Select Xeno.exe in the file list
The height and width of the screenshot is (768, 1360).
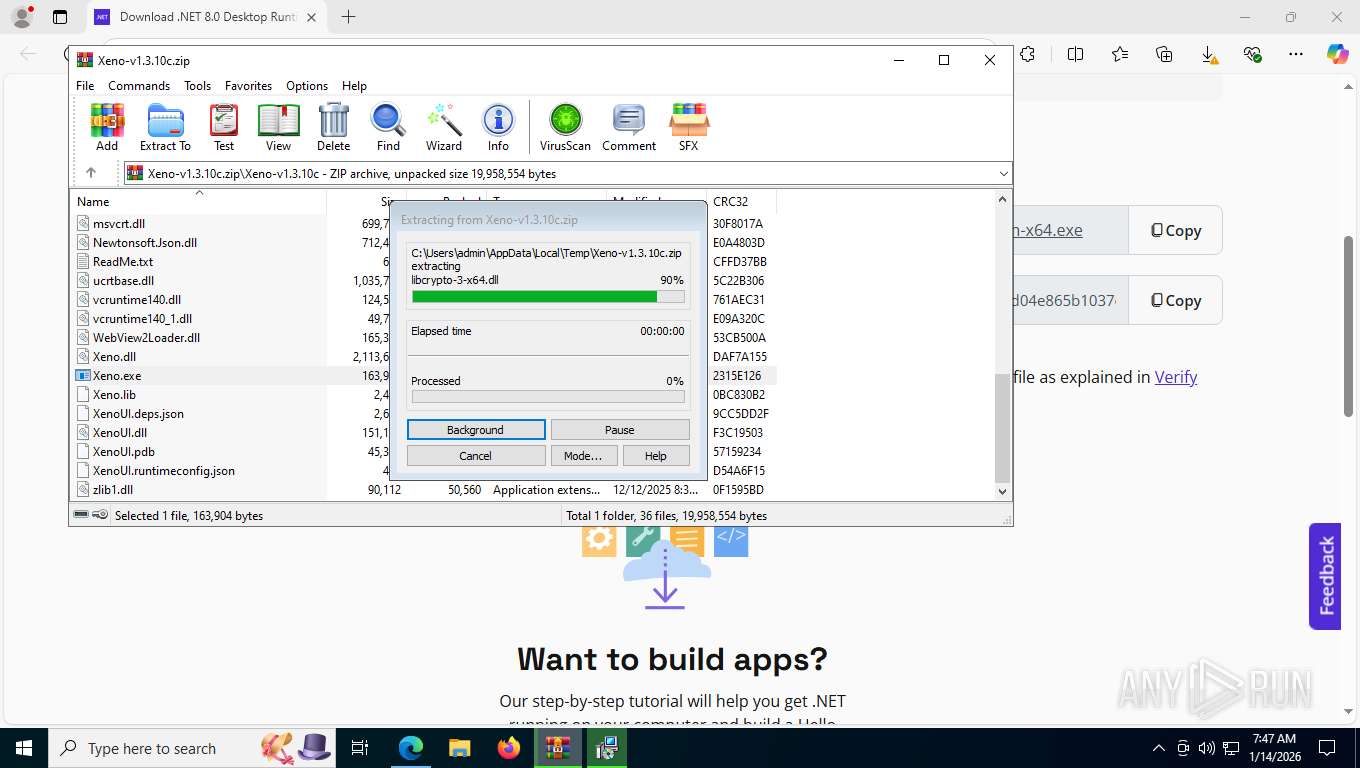[117, 376]
